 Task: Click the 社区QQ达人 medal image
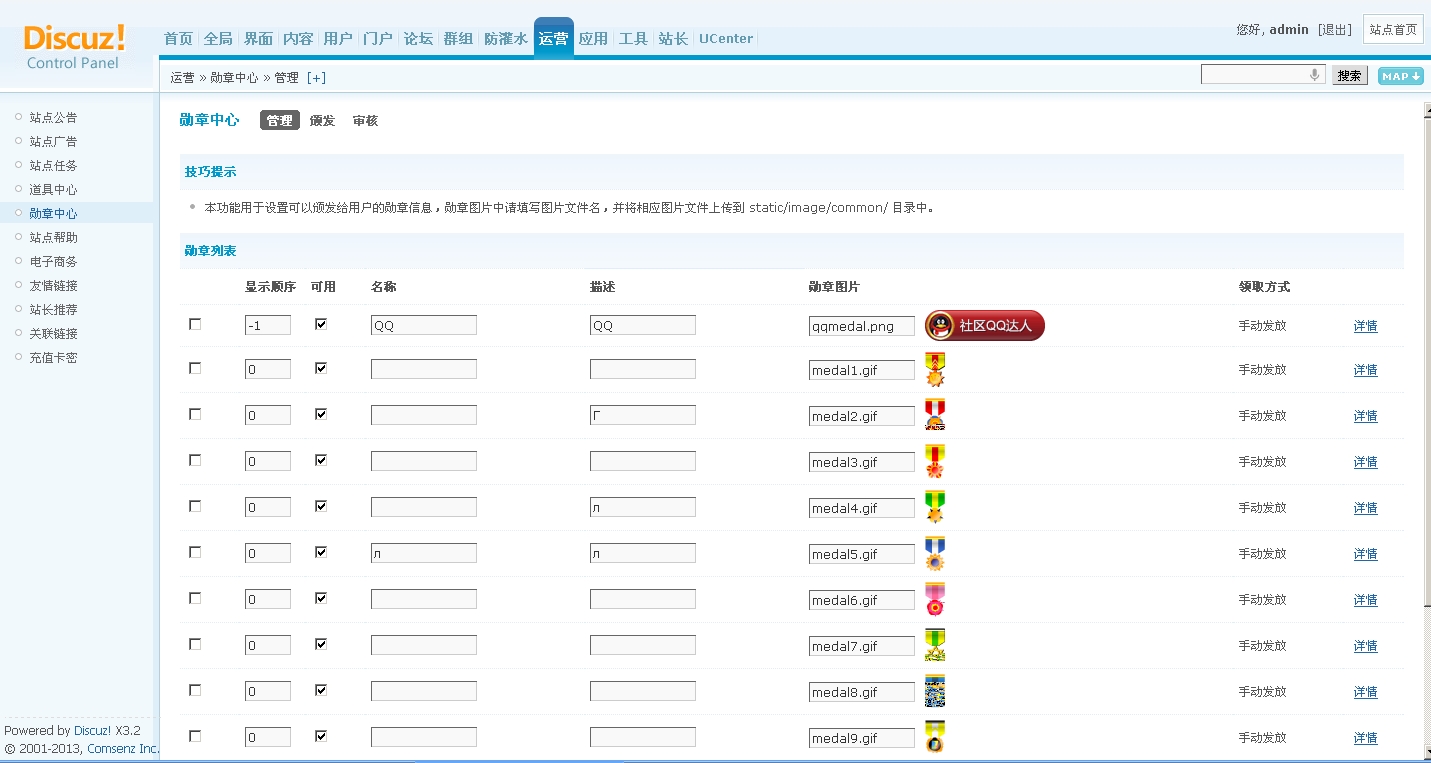(x=984, y=325)
